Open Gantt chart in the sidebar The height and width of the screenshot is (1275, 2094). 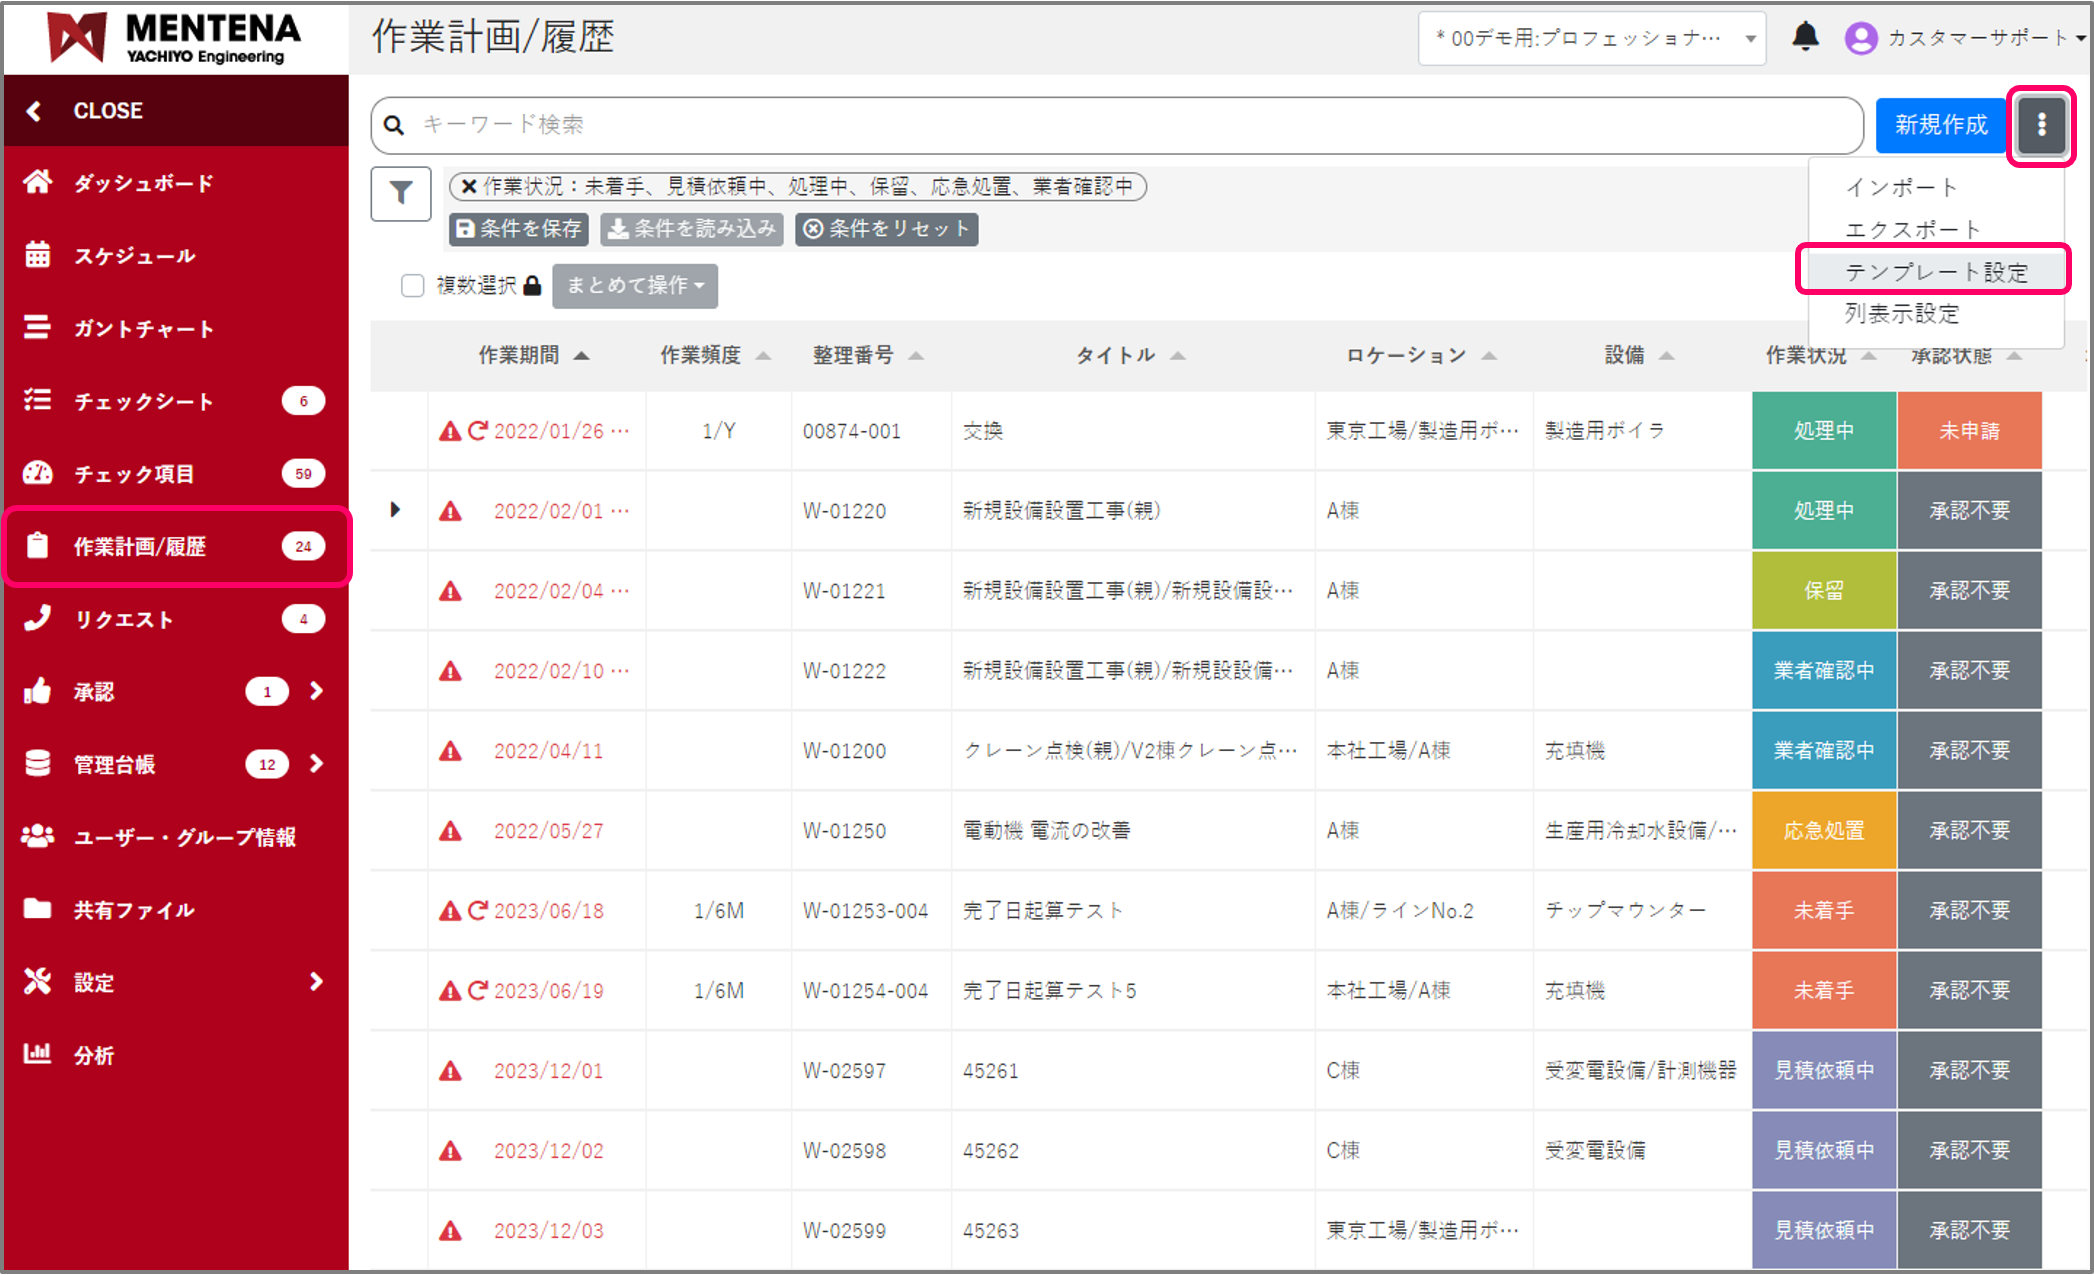point(143,328)
